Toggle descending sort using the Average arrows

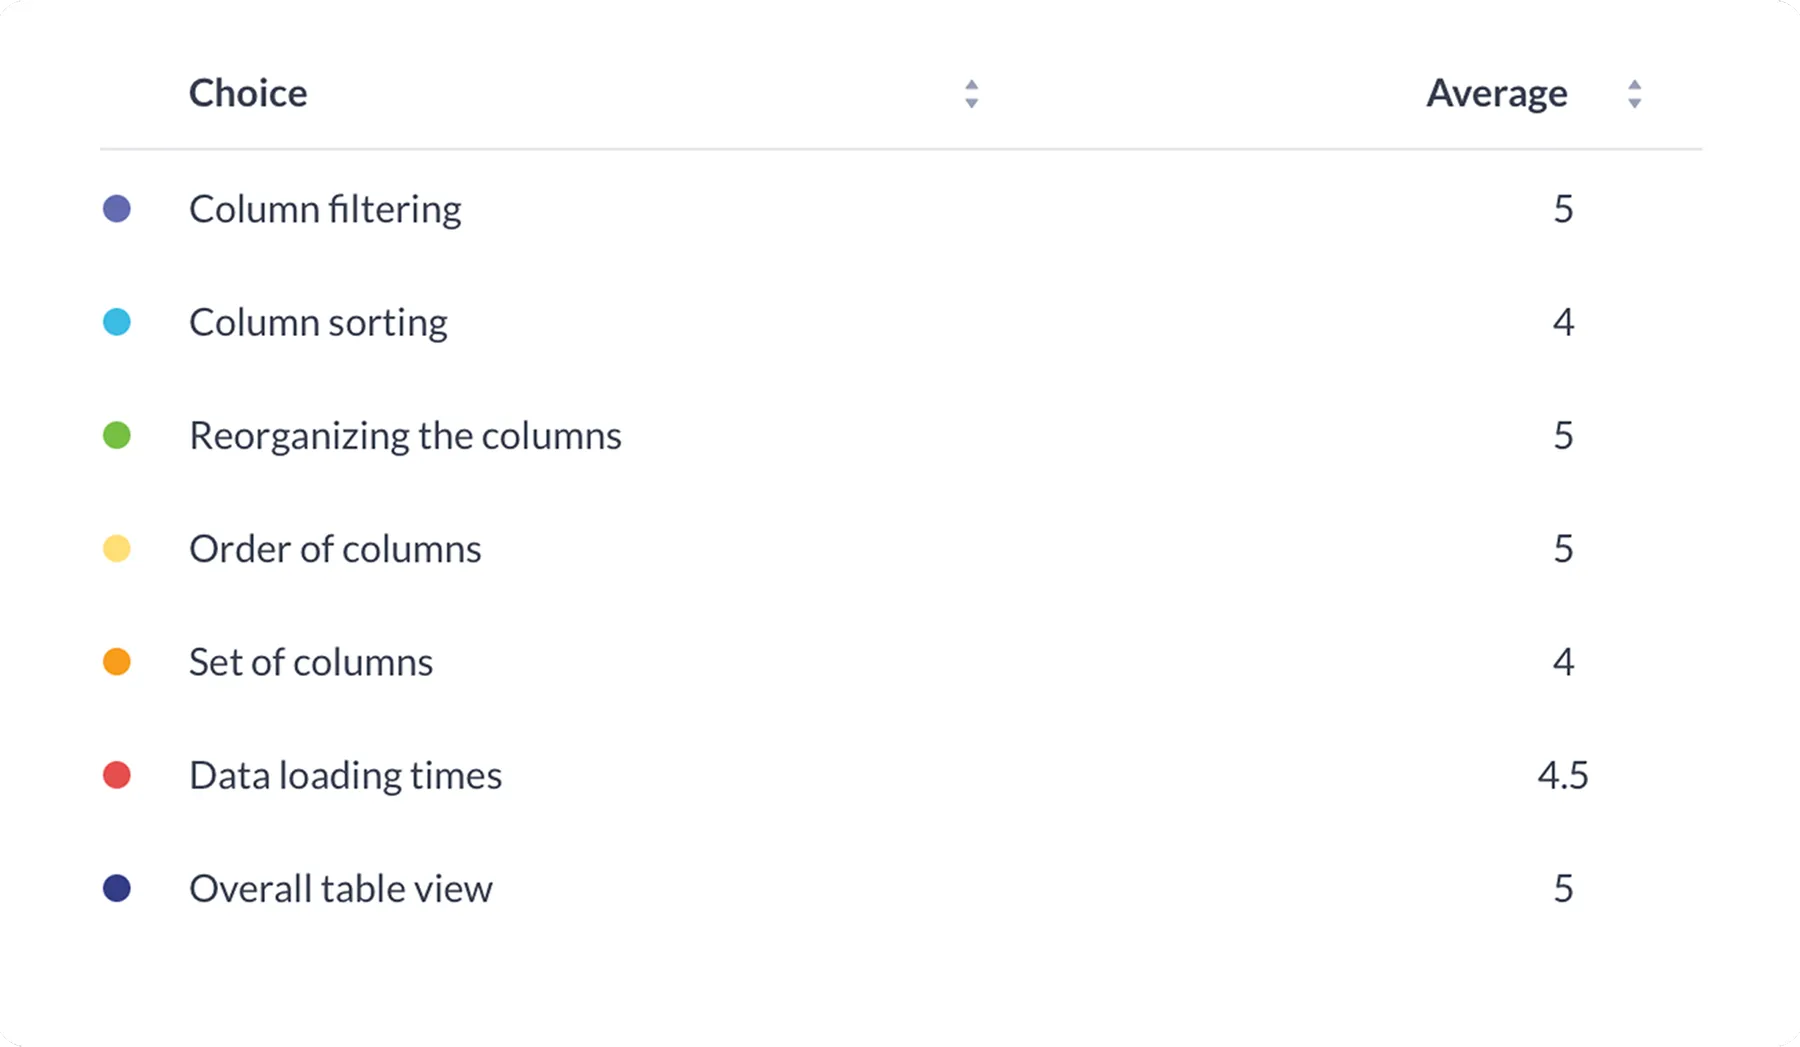[1635, 100]
